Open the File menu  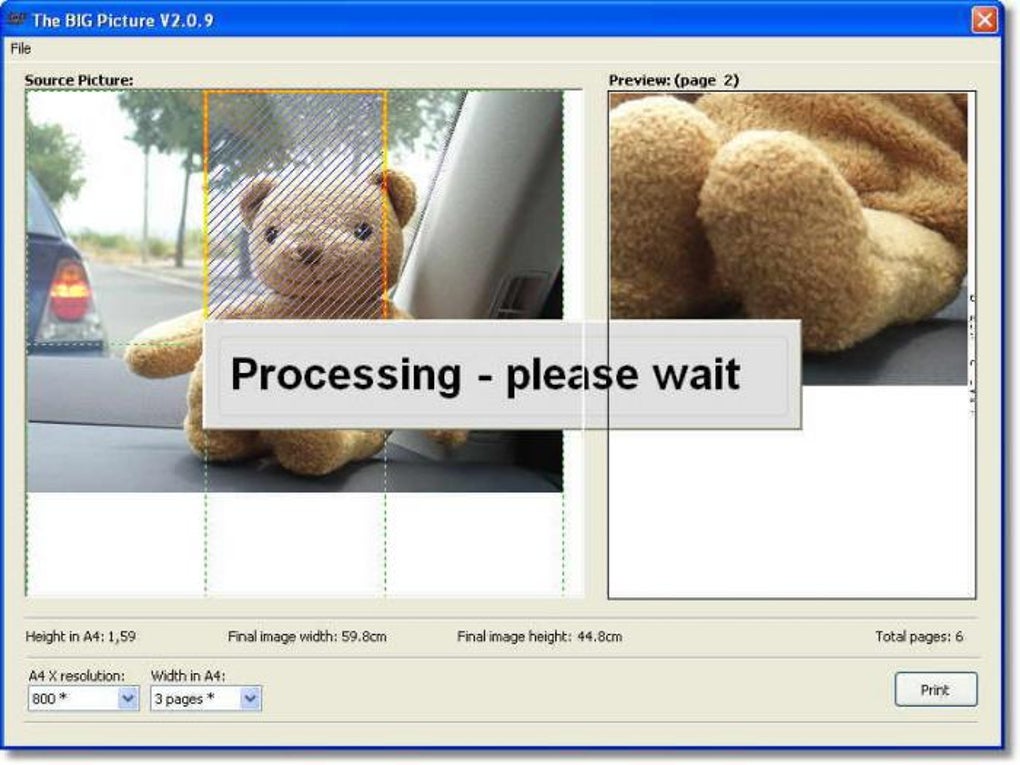coord(21,49)
